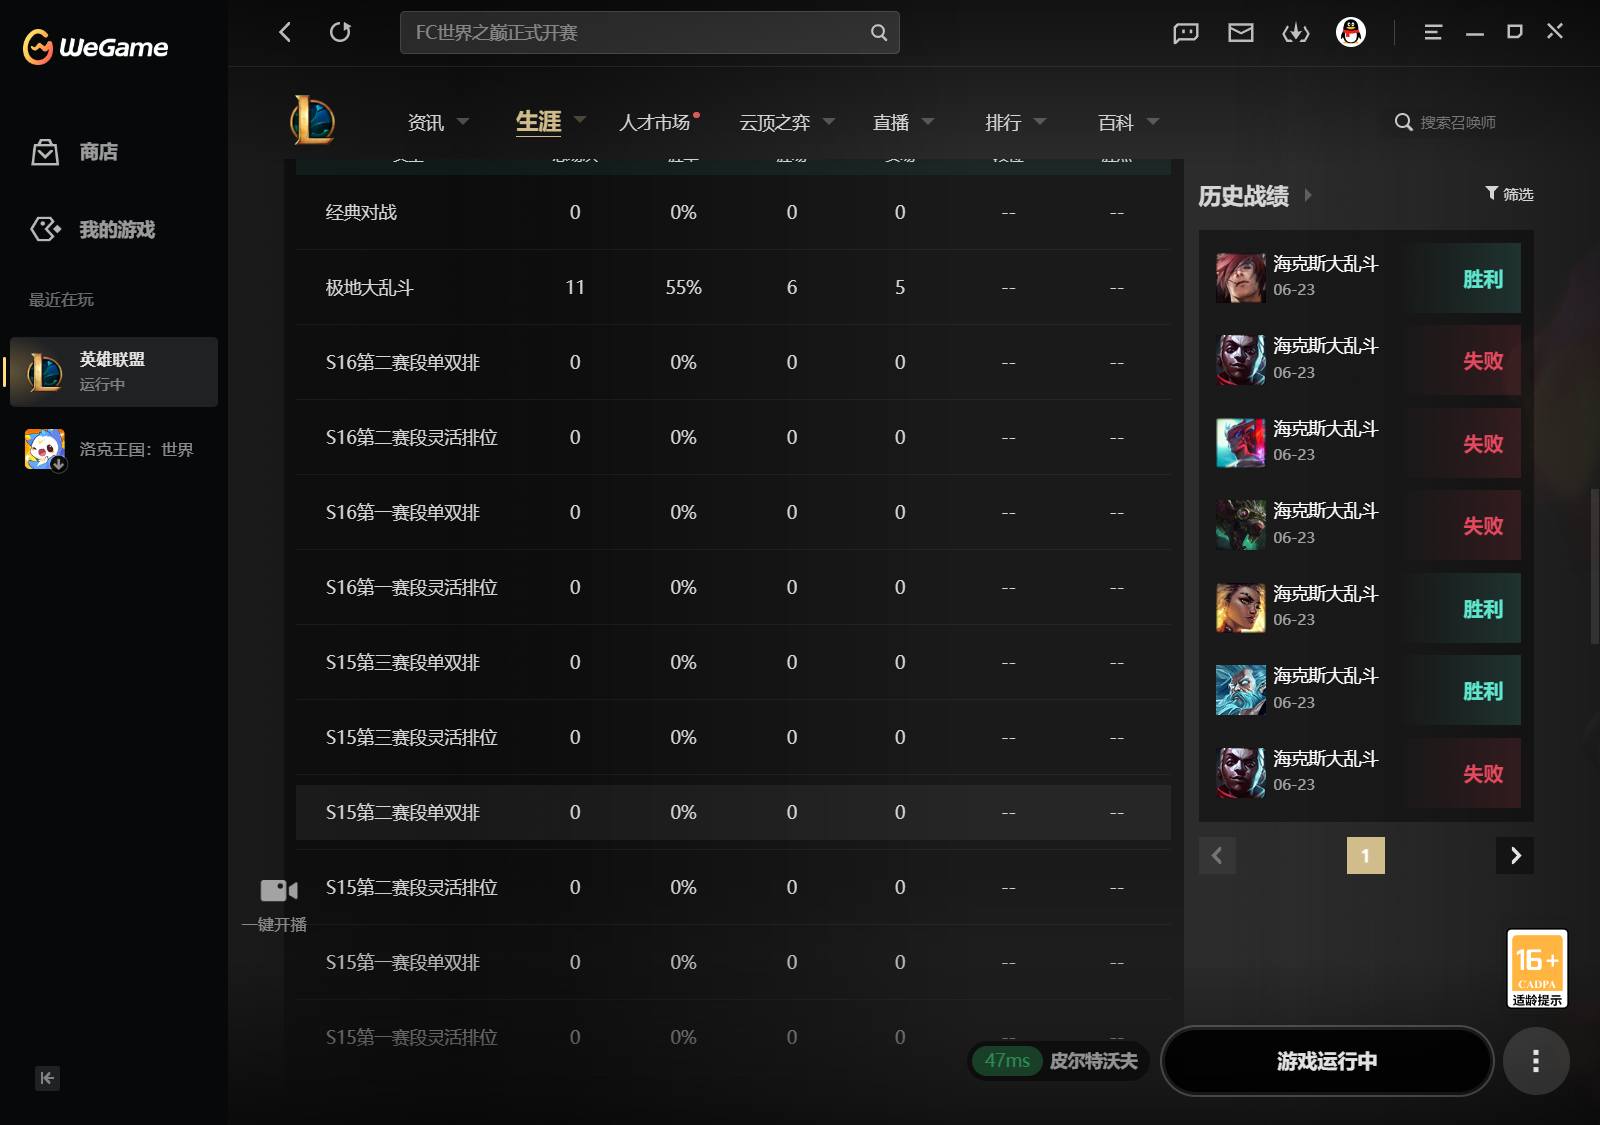Expand the 生涯 dropdown arrow
Image resolution: width=1600 pixels, height=1125 pixels.
580,120
